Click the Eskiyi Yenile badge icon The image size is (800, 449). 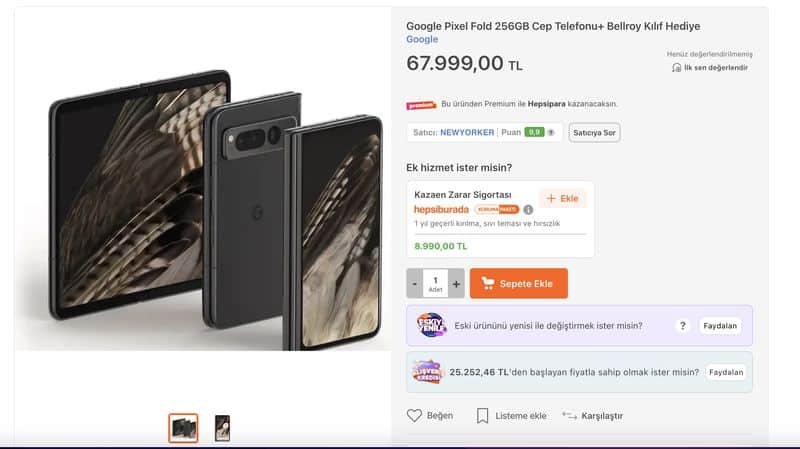[431, 325]
